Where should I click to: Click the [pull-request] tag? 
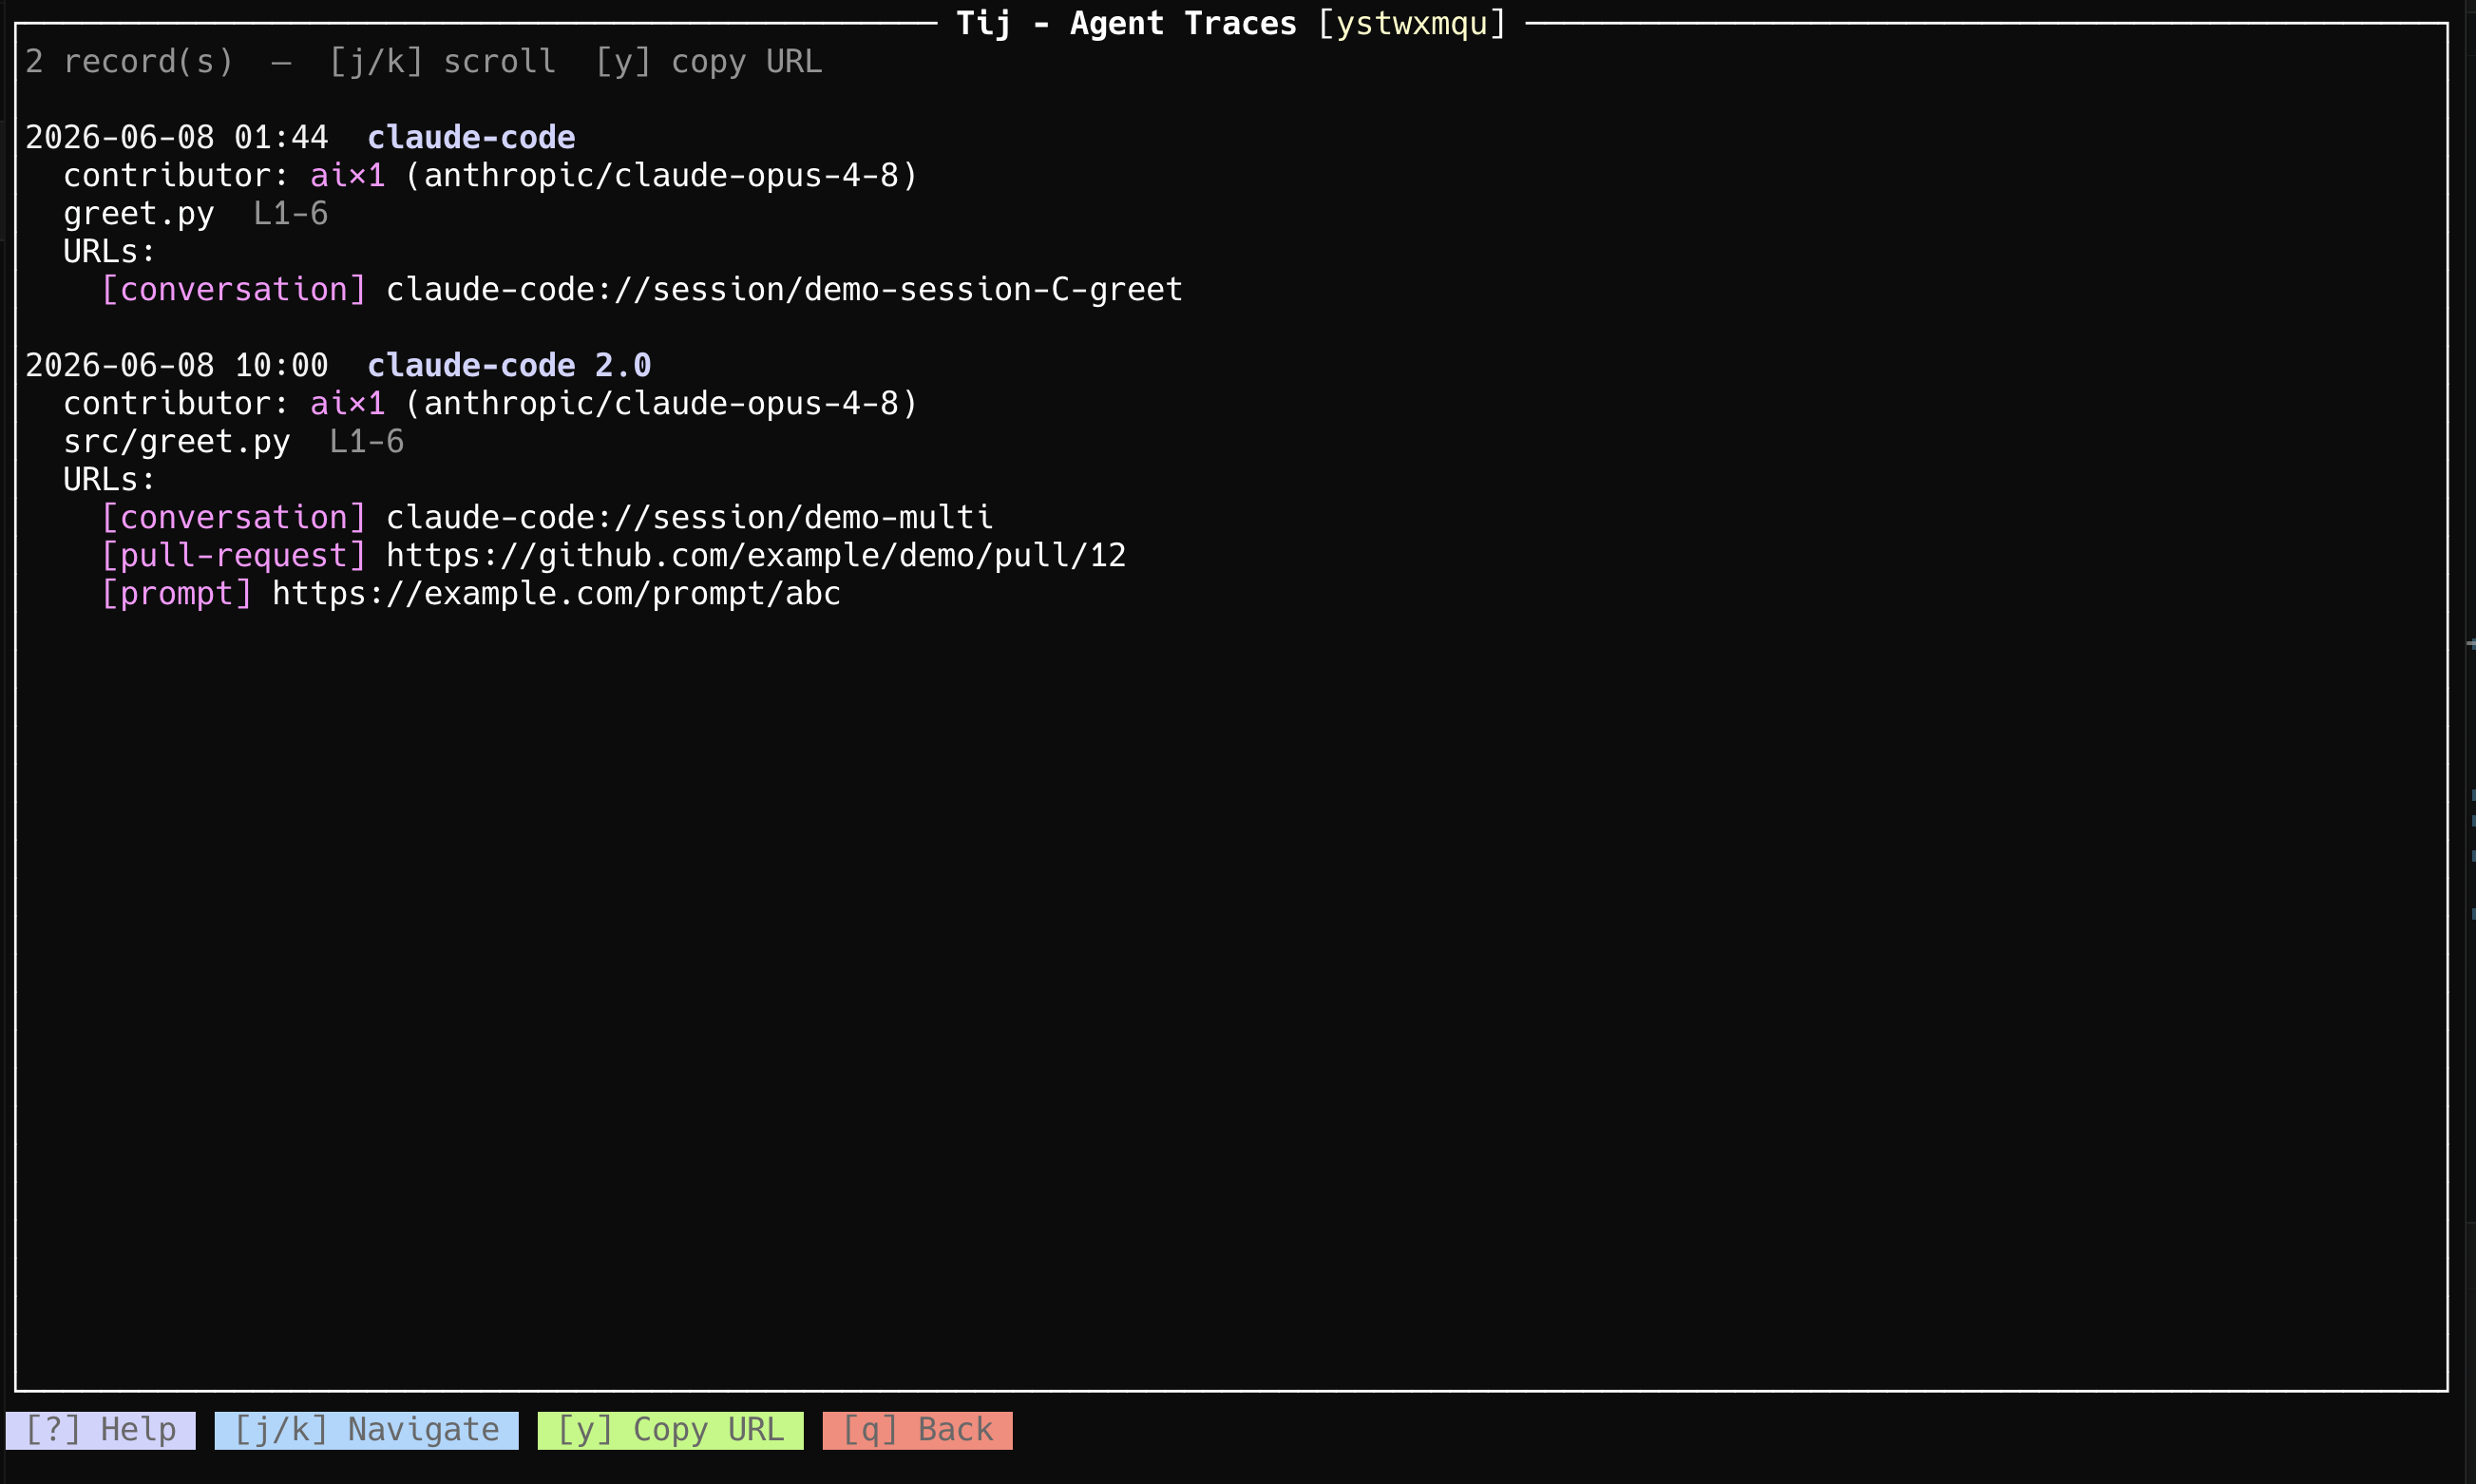234,556
